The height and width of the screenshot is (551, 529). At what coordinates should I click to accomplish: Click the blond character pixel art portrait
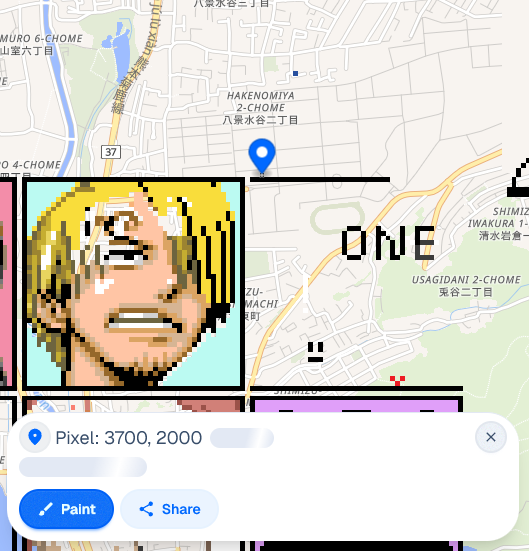coord(134,284)
